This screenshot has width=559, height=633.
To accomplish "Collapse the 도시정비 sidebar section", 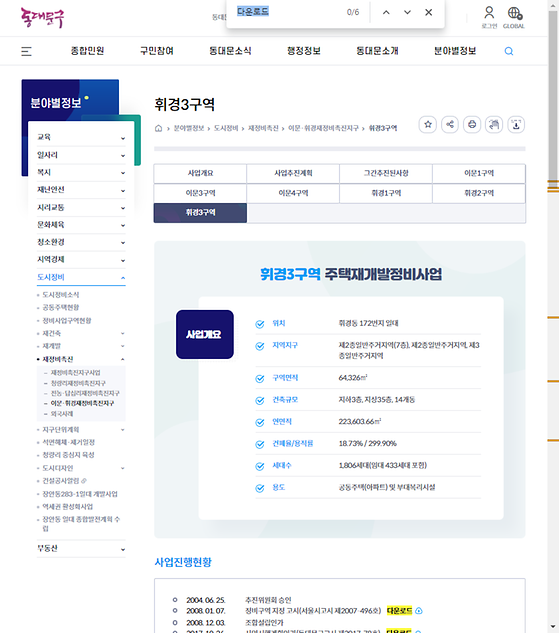I will coord(81,277).
